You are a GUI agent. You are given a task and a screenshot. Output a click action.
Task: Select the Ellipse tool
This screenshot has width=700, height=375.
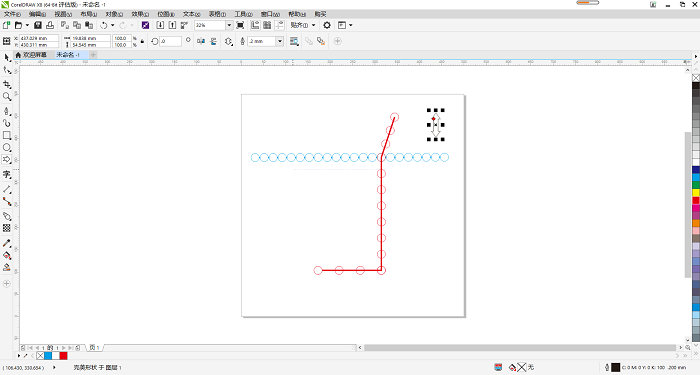click(x=7, y=147)
